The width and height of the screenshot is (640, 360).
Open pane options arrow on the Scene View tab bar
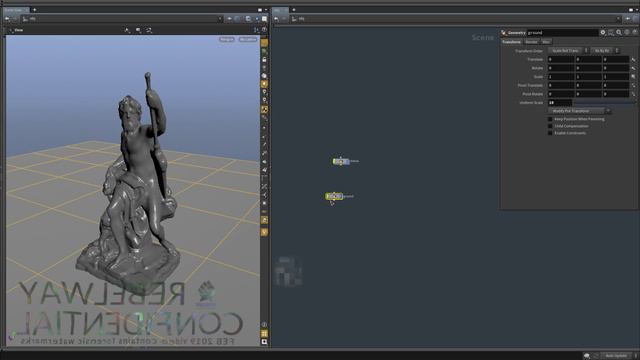(266, 10)
